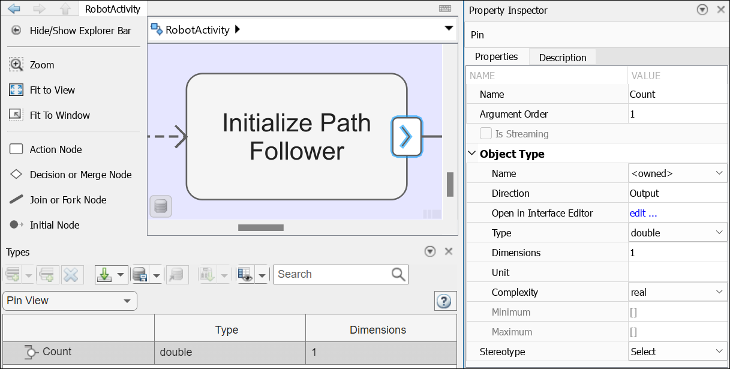Screen dimensions: 730x369
Task: Select the RobotActivity tab
Action: [112, 9]
